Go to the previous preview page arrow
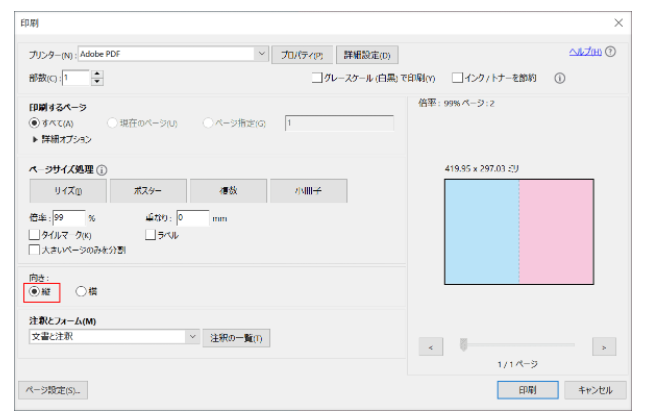648x415 pixels. coord(430,346)
